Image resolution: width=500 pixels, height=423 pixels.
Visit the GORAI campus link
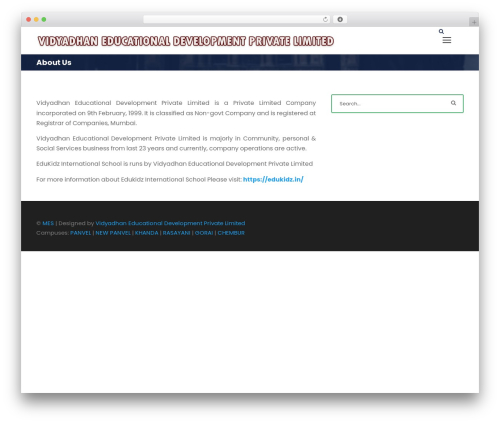[x=204, y=233]
